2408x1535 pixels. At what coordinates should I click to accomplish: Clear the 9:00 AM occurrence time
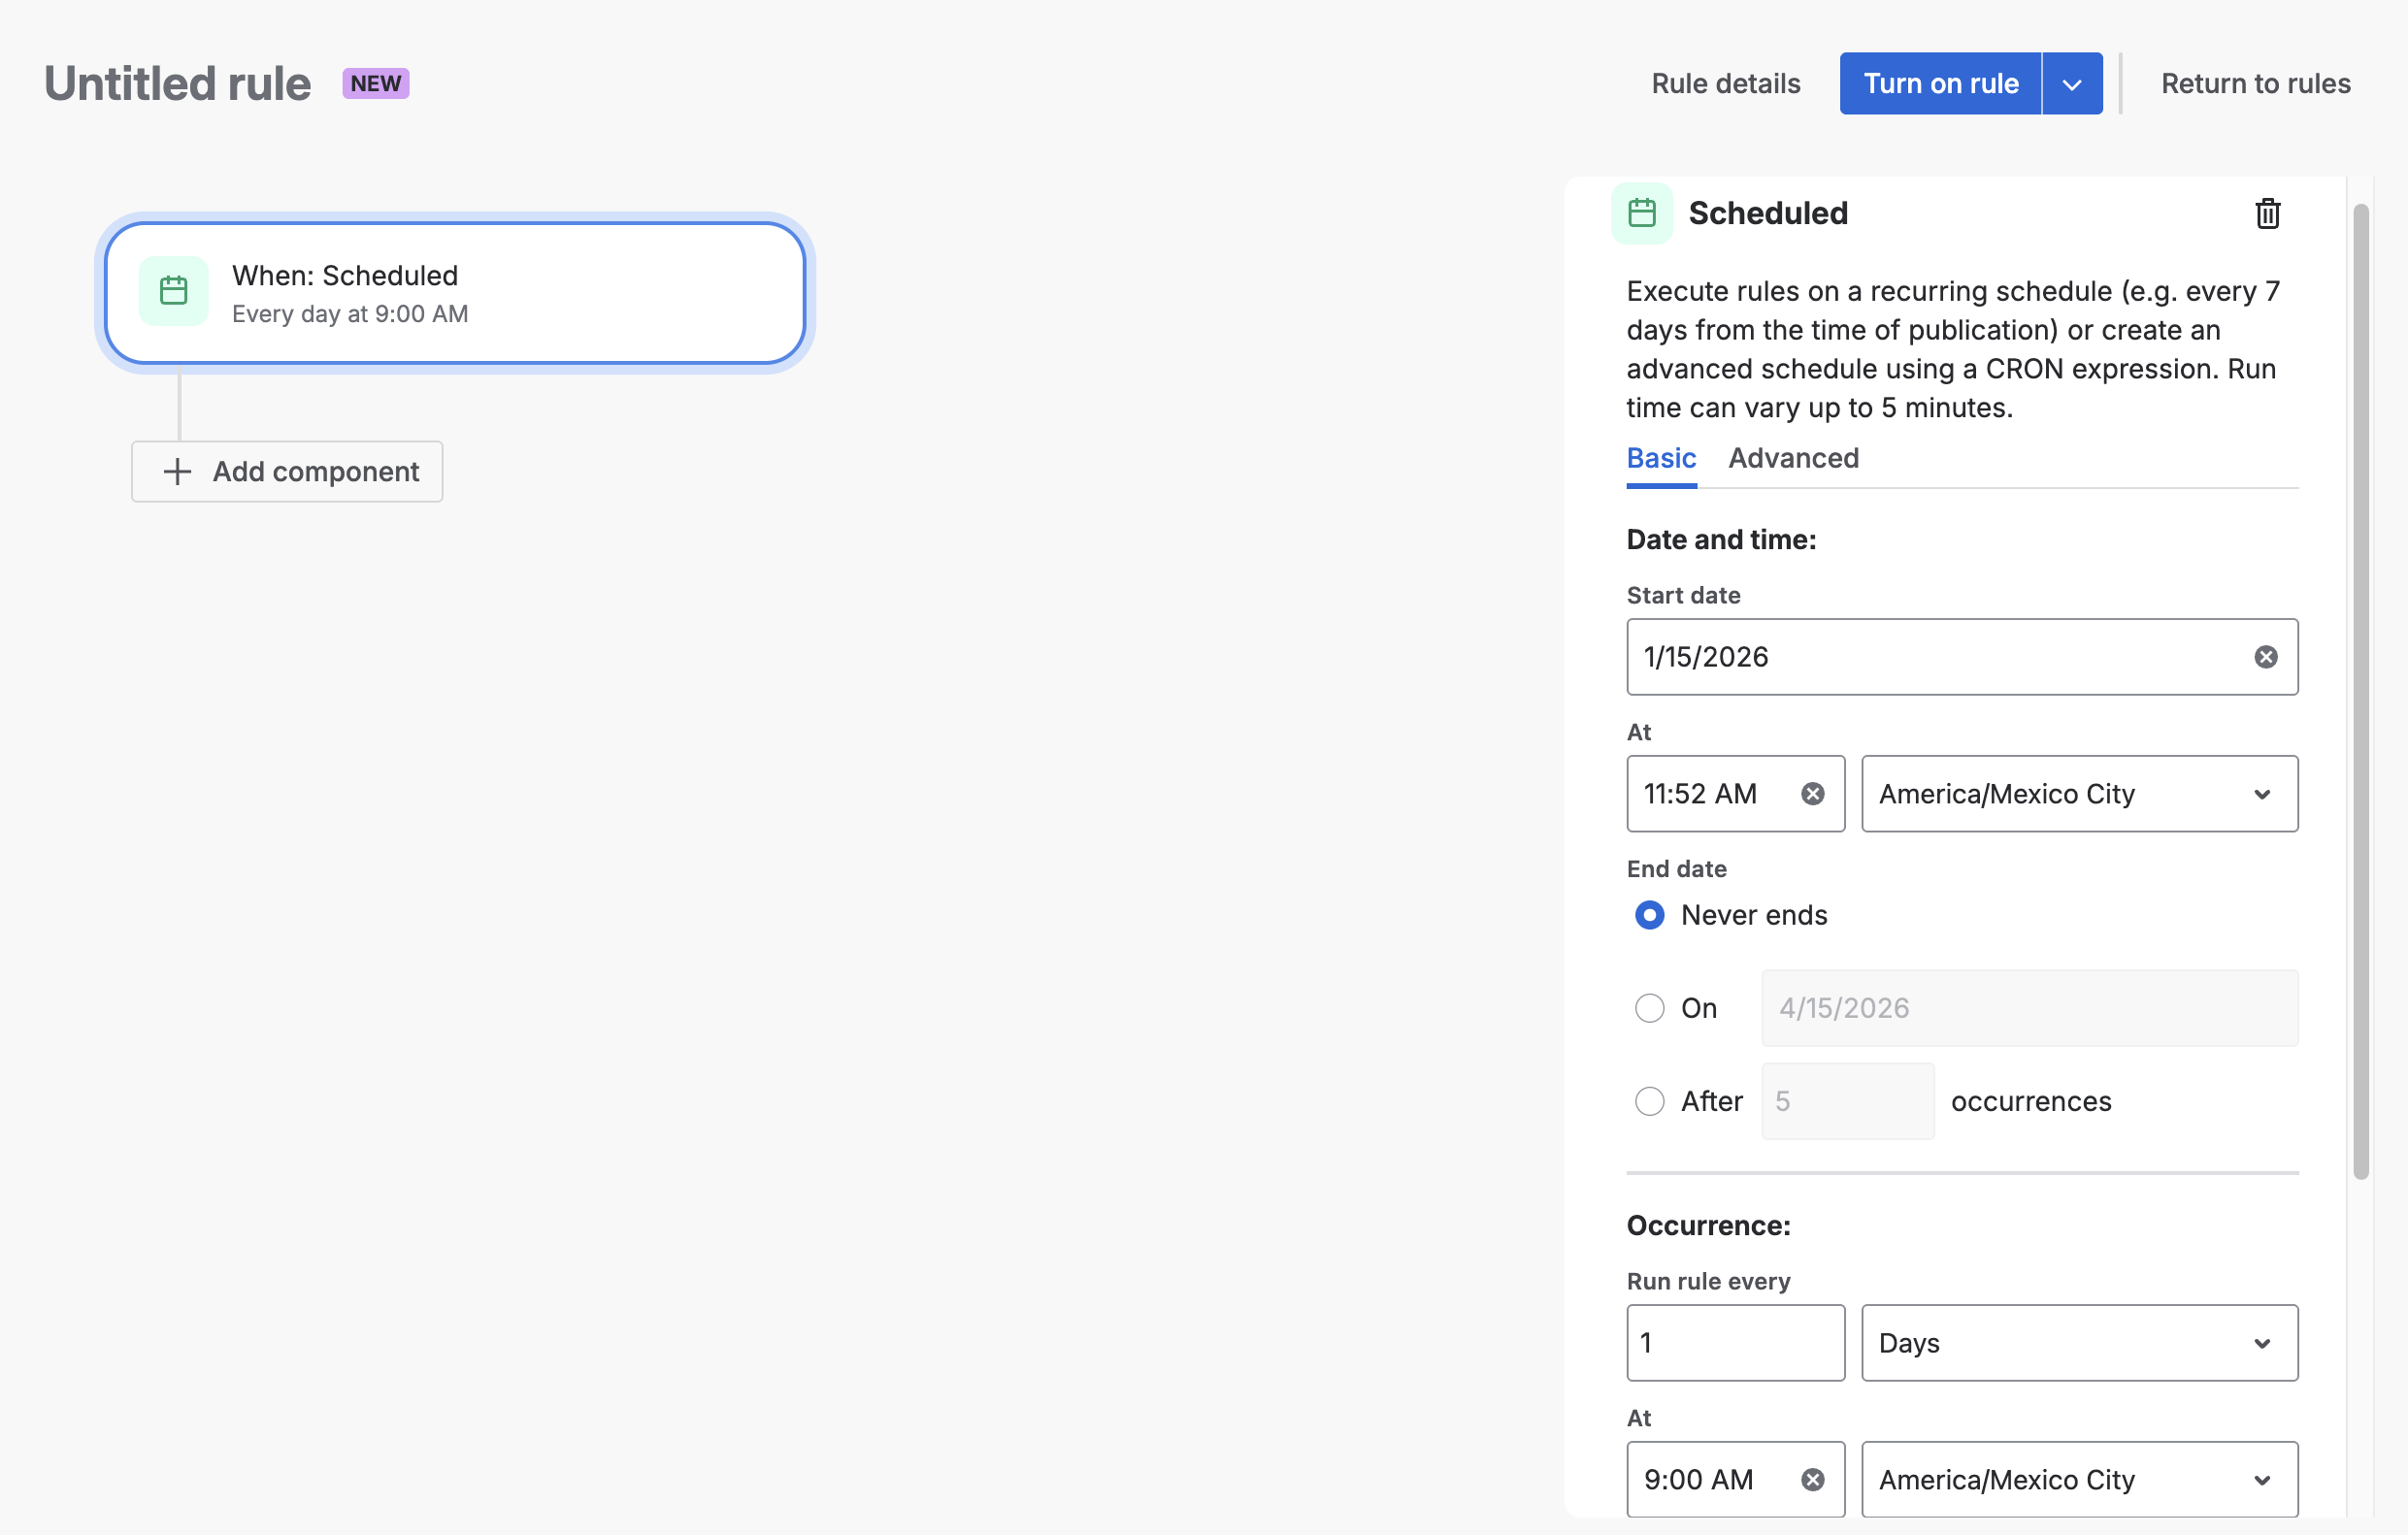pyautogui.click(x=1812, y=1479)
